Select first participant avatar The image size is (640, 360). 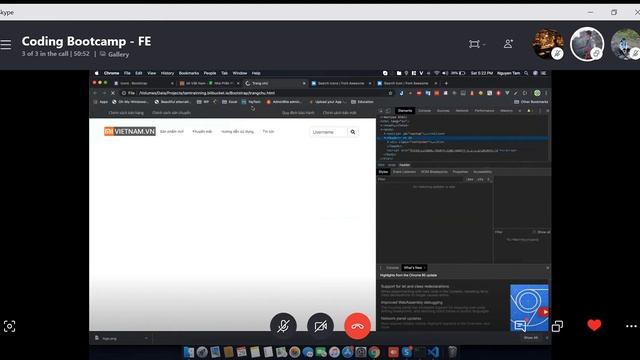[548, 44]
